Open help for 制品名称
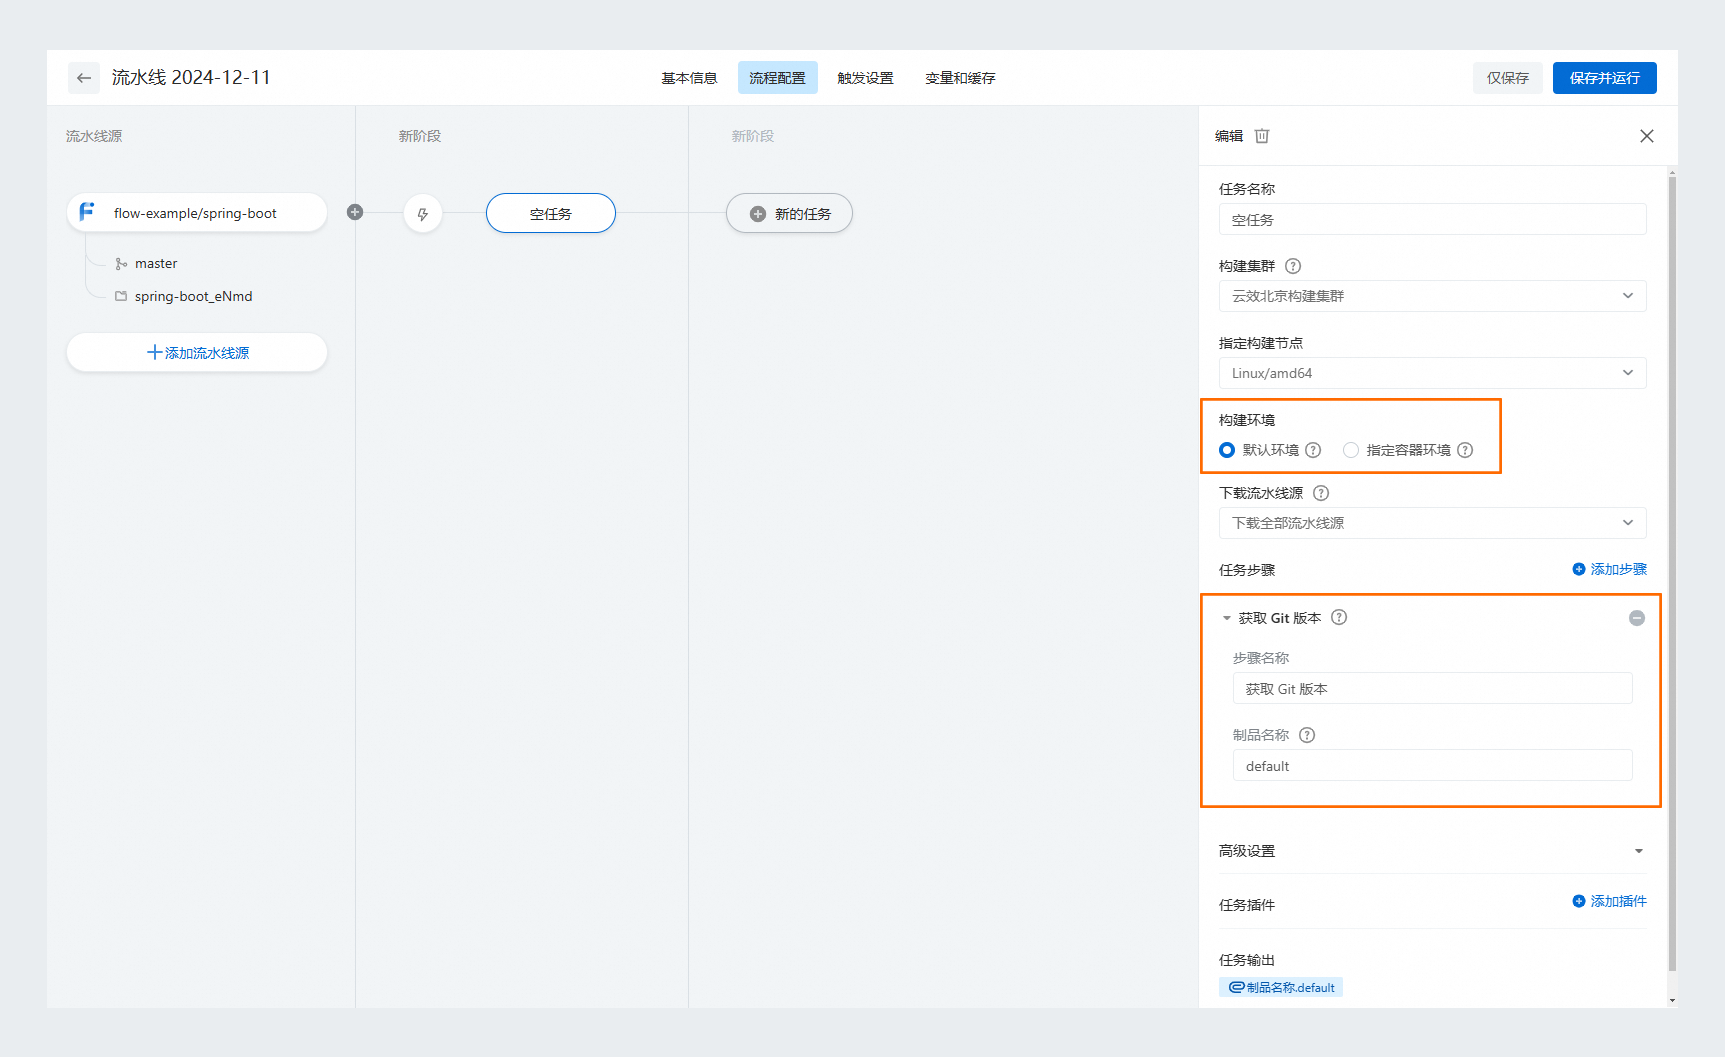1725x1057 pixels. (x=1307, y=735)
